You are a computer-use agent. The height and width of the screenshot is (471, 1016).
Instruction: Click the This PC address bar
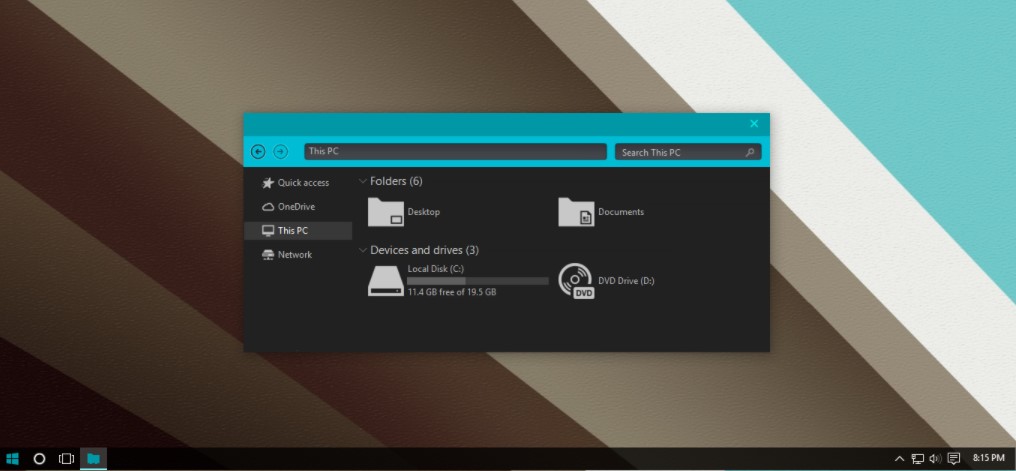[x=455, y=152]
